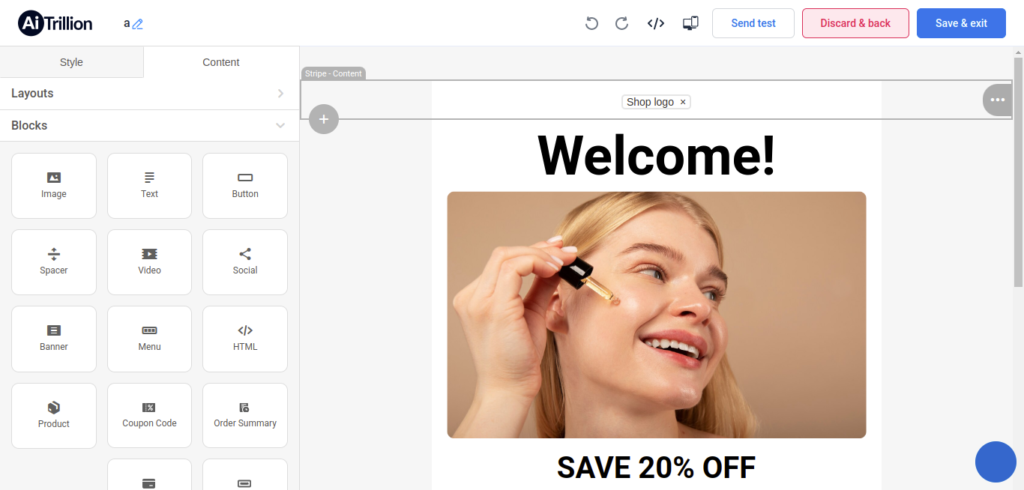Click Save & exit button
Viewport: 1024px width, 490px height.
pyautogui.click(x=961, y=24)
